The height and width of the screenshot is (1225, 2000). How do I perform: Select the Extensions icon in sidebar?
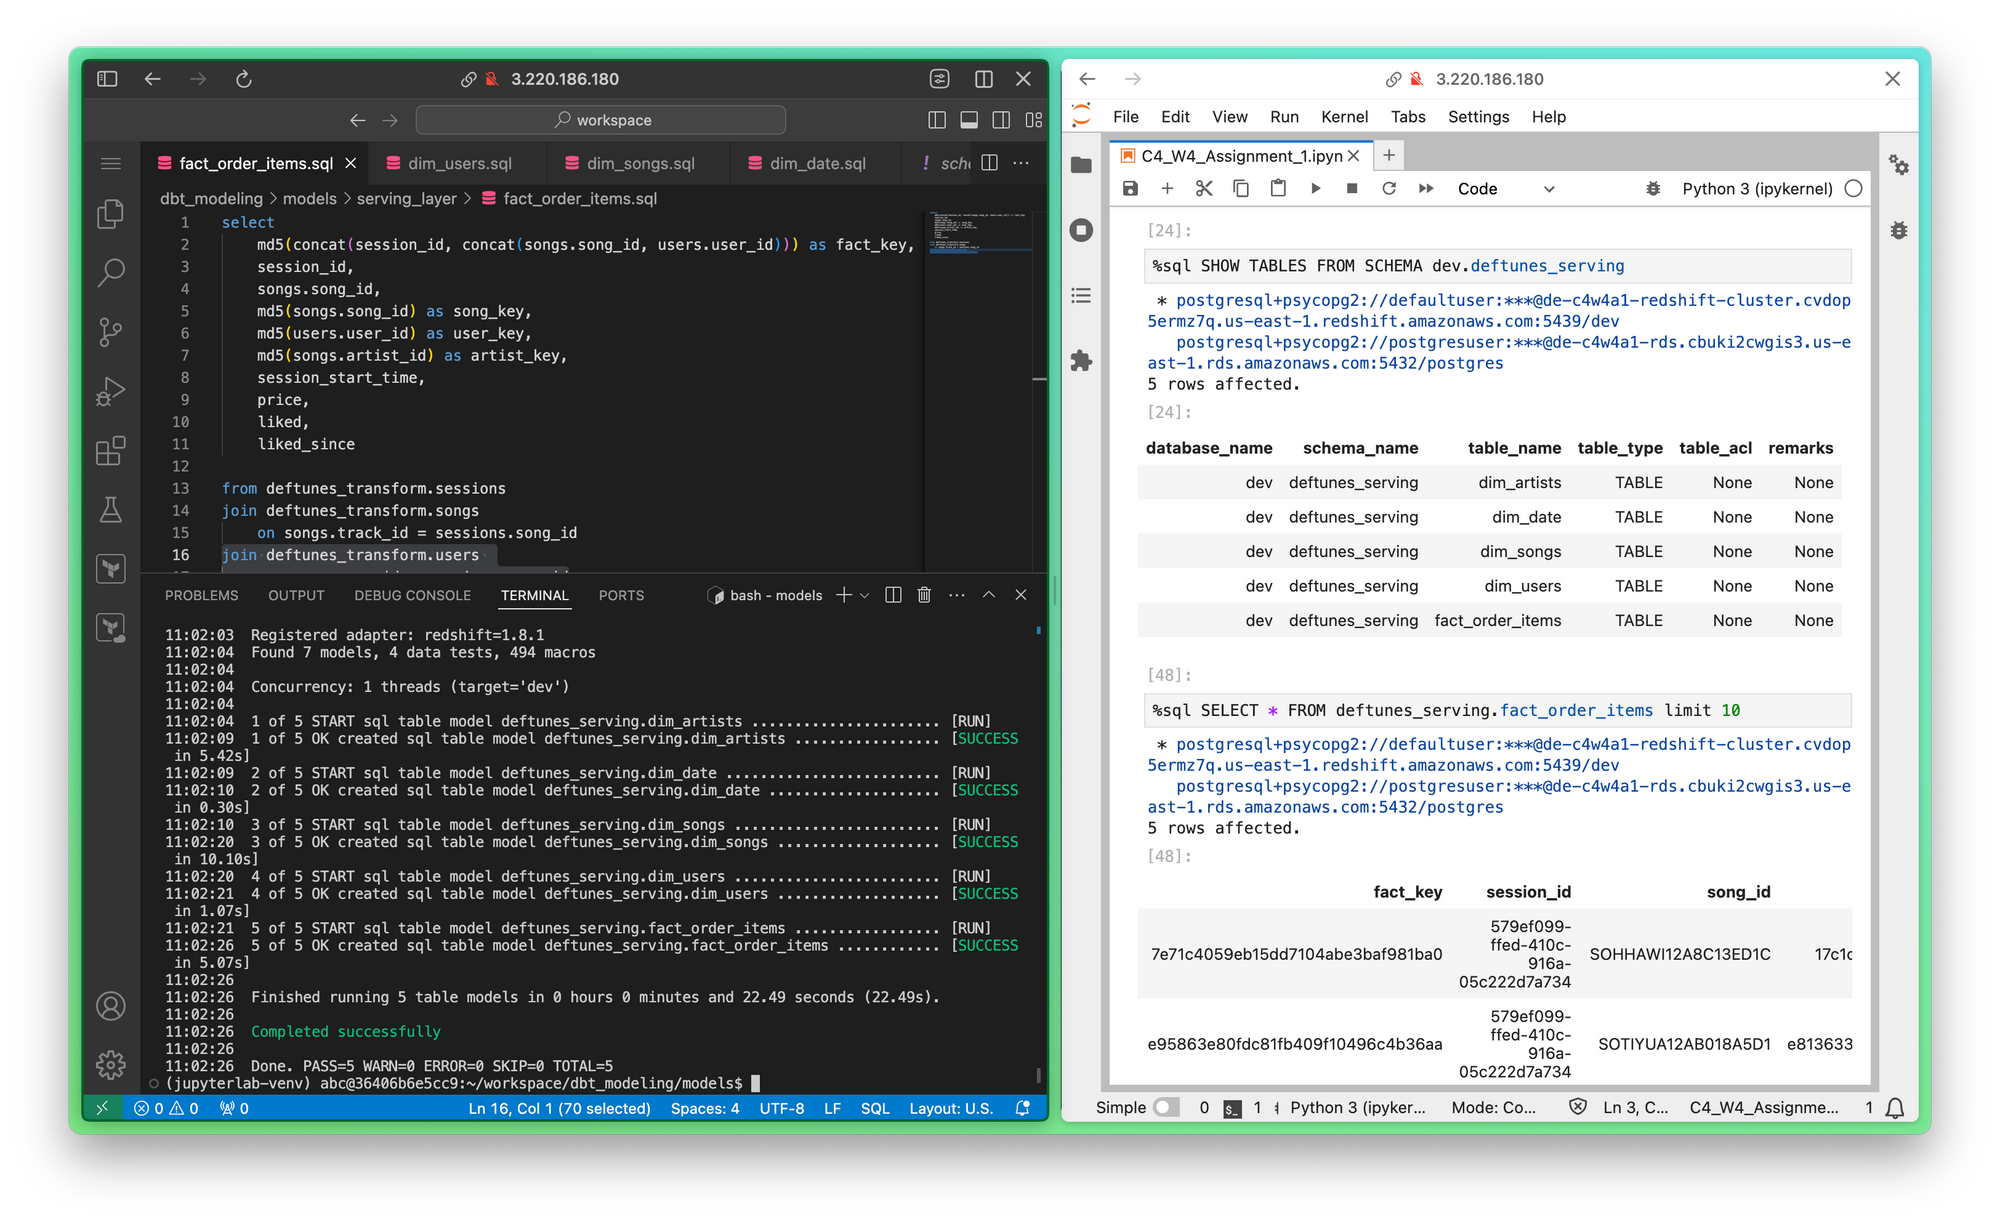tap(113, 454)
